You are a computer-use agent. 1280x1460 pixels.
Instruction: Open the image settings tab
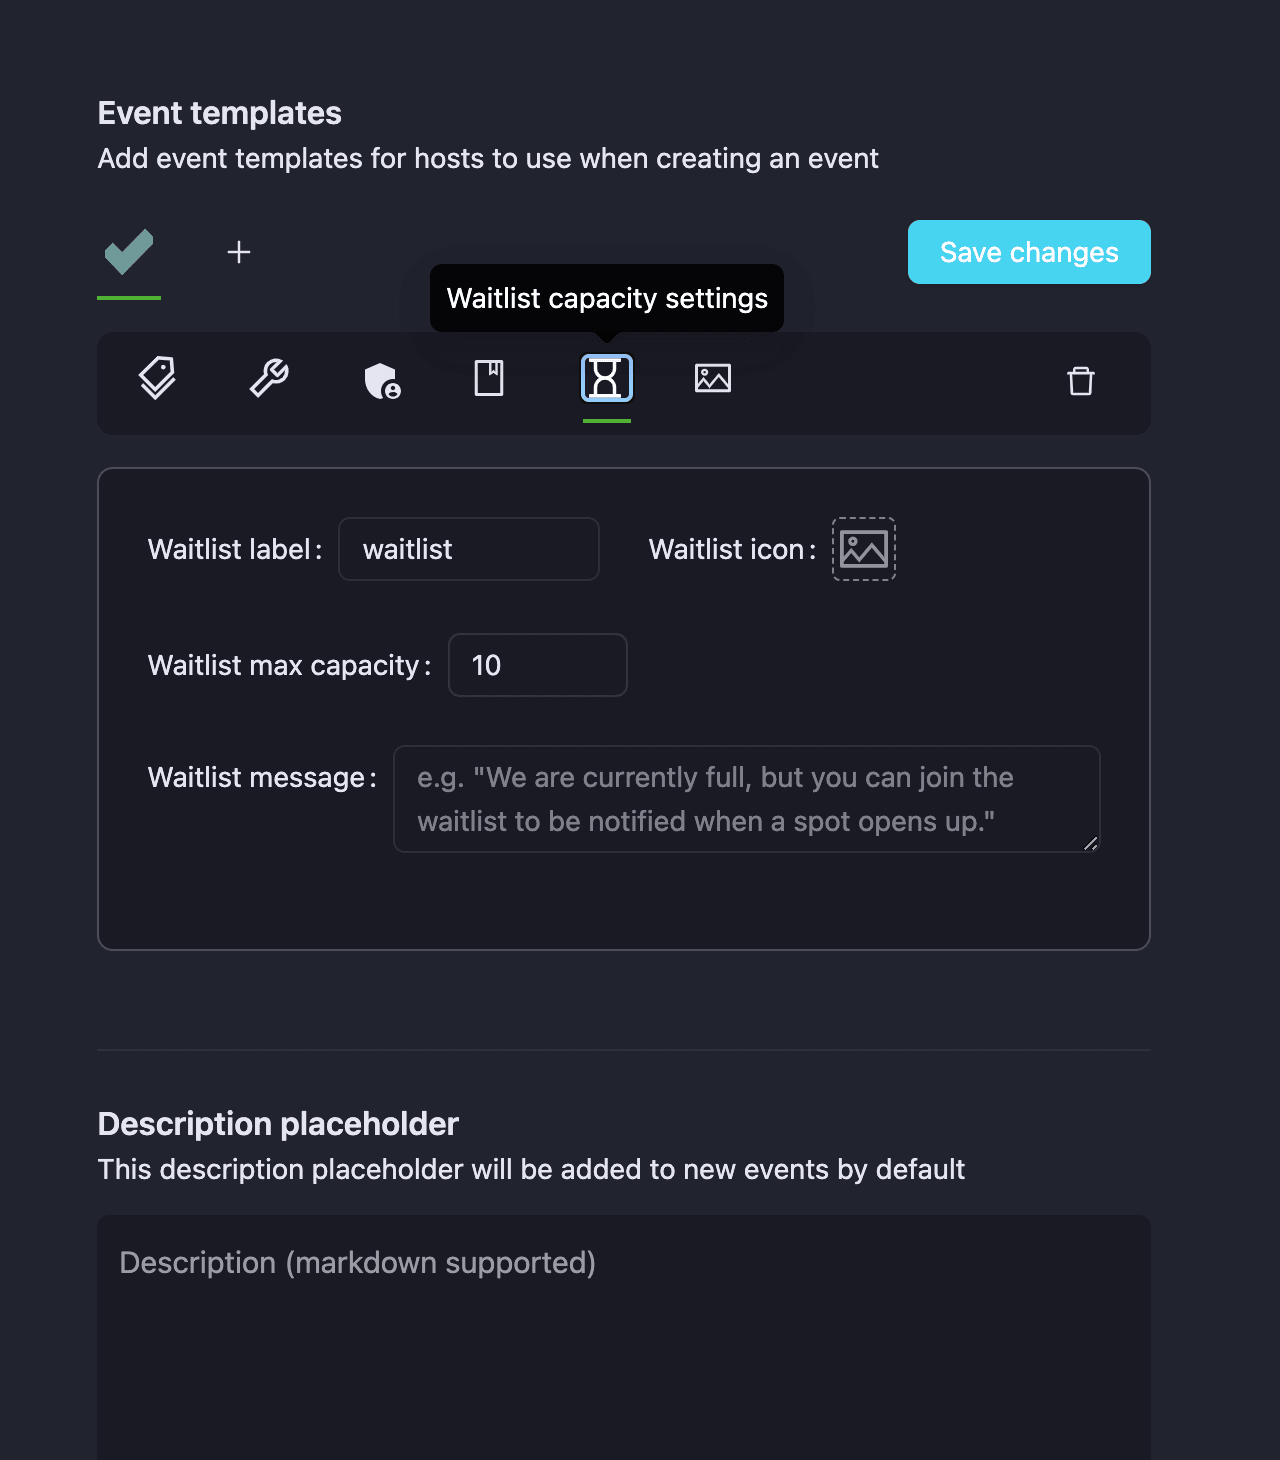713,379
